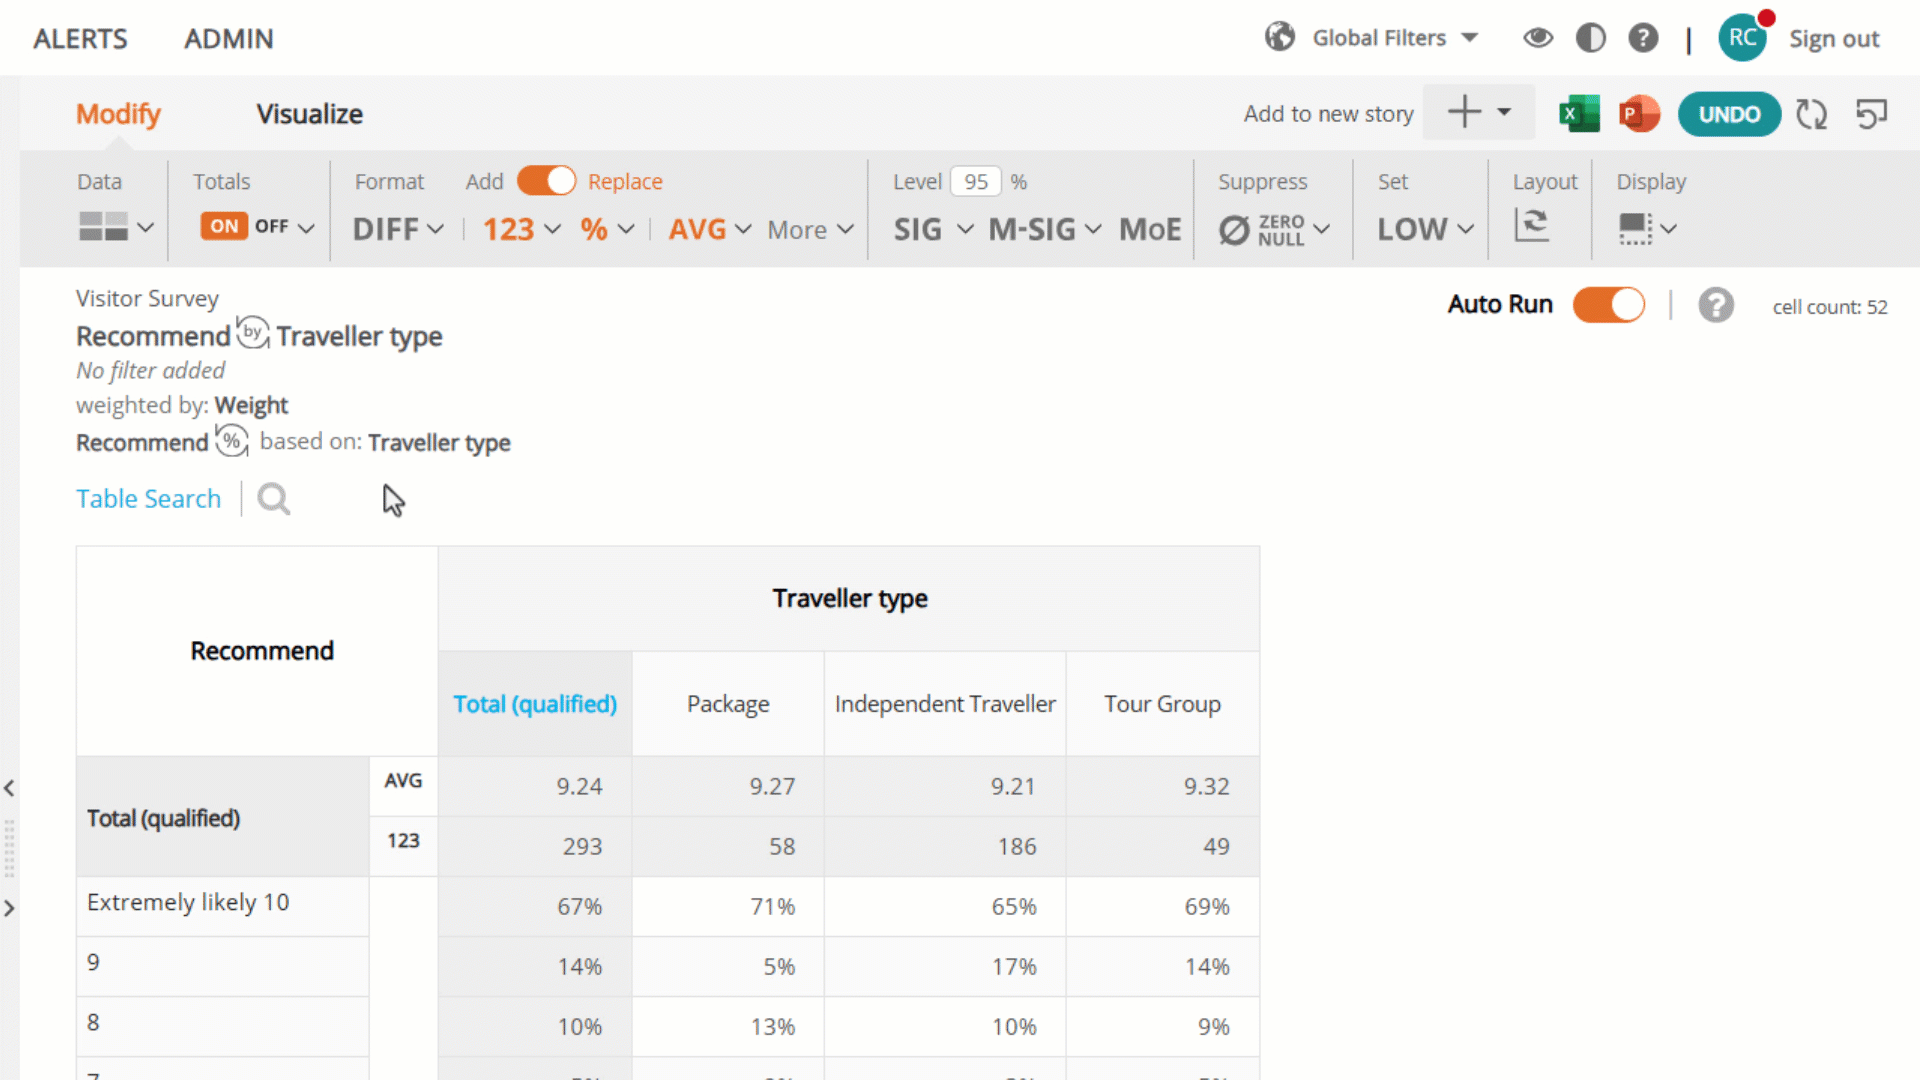The height and width of the screenshot is (1080, 1920).
Task: Toggle the contrast theme icon
Action: 1590,38
